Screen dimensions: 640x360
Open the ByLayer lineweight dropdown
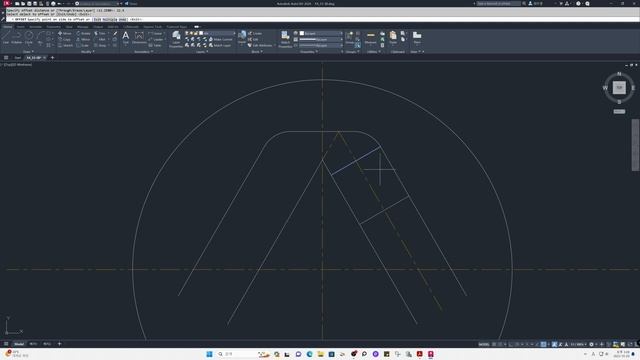pyautogui.click(x=321, y=40)
